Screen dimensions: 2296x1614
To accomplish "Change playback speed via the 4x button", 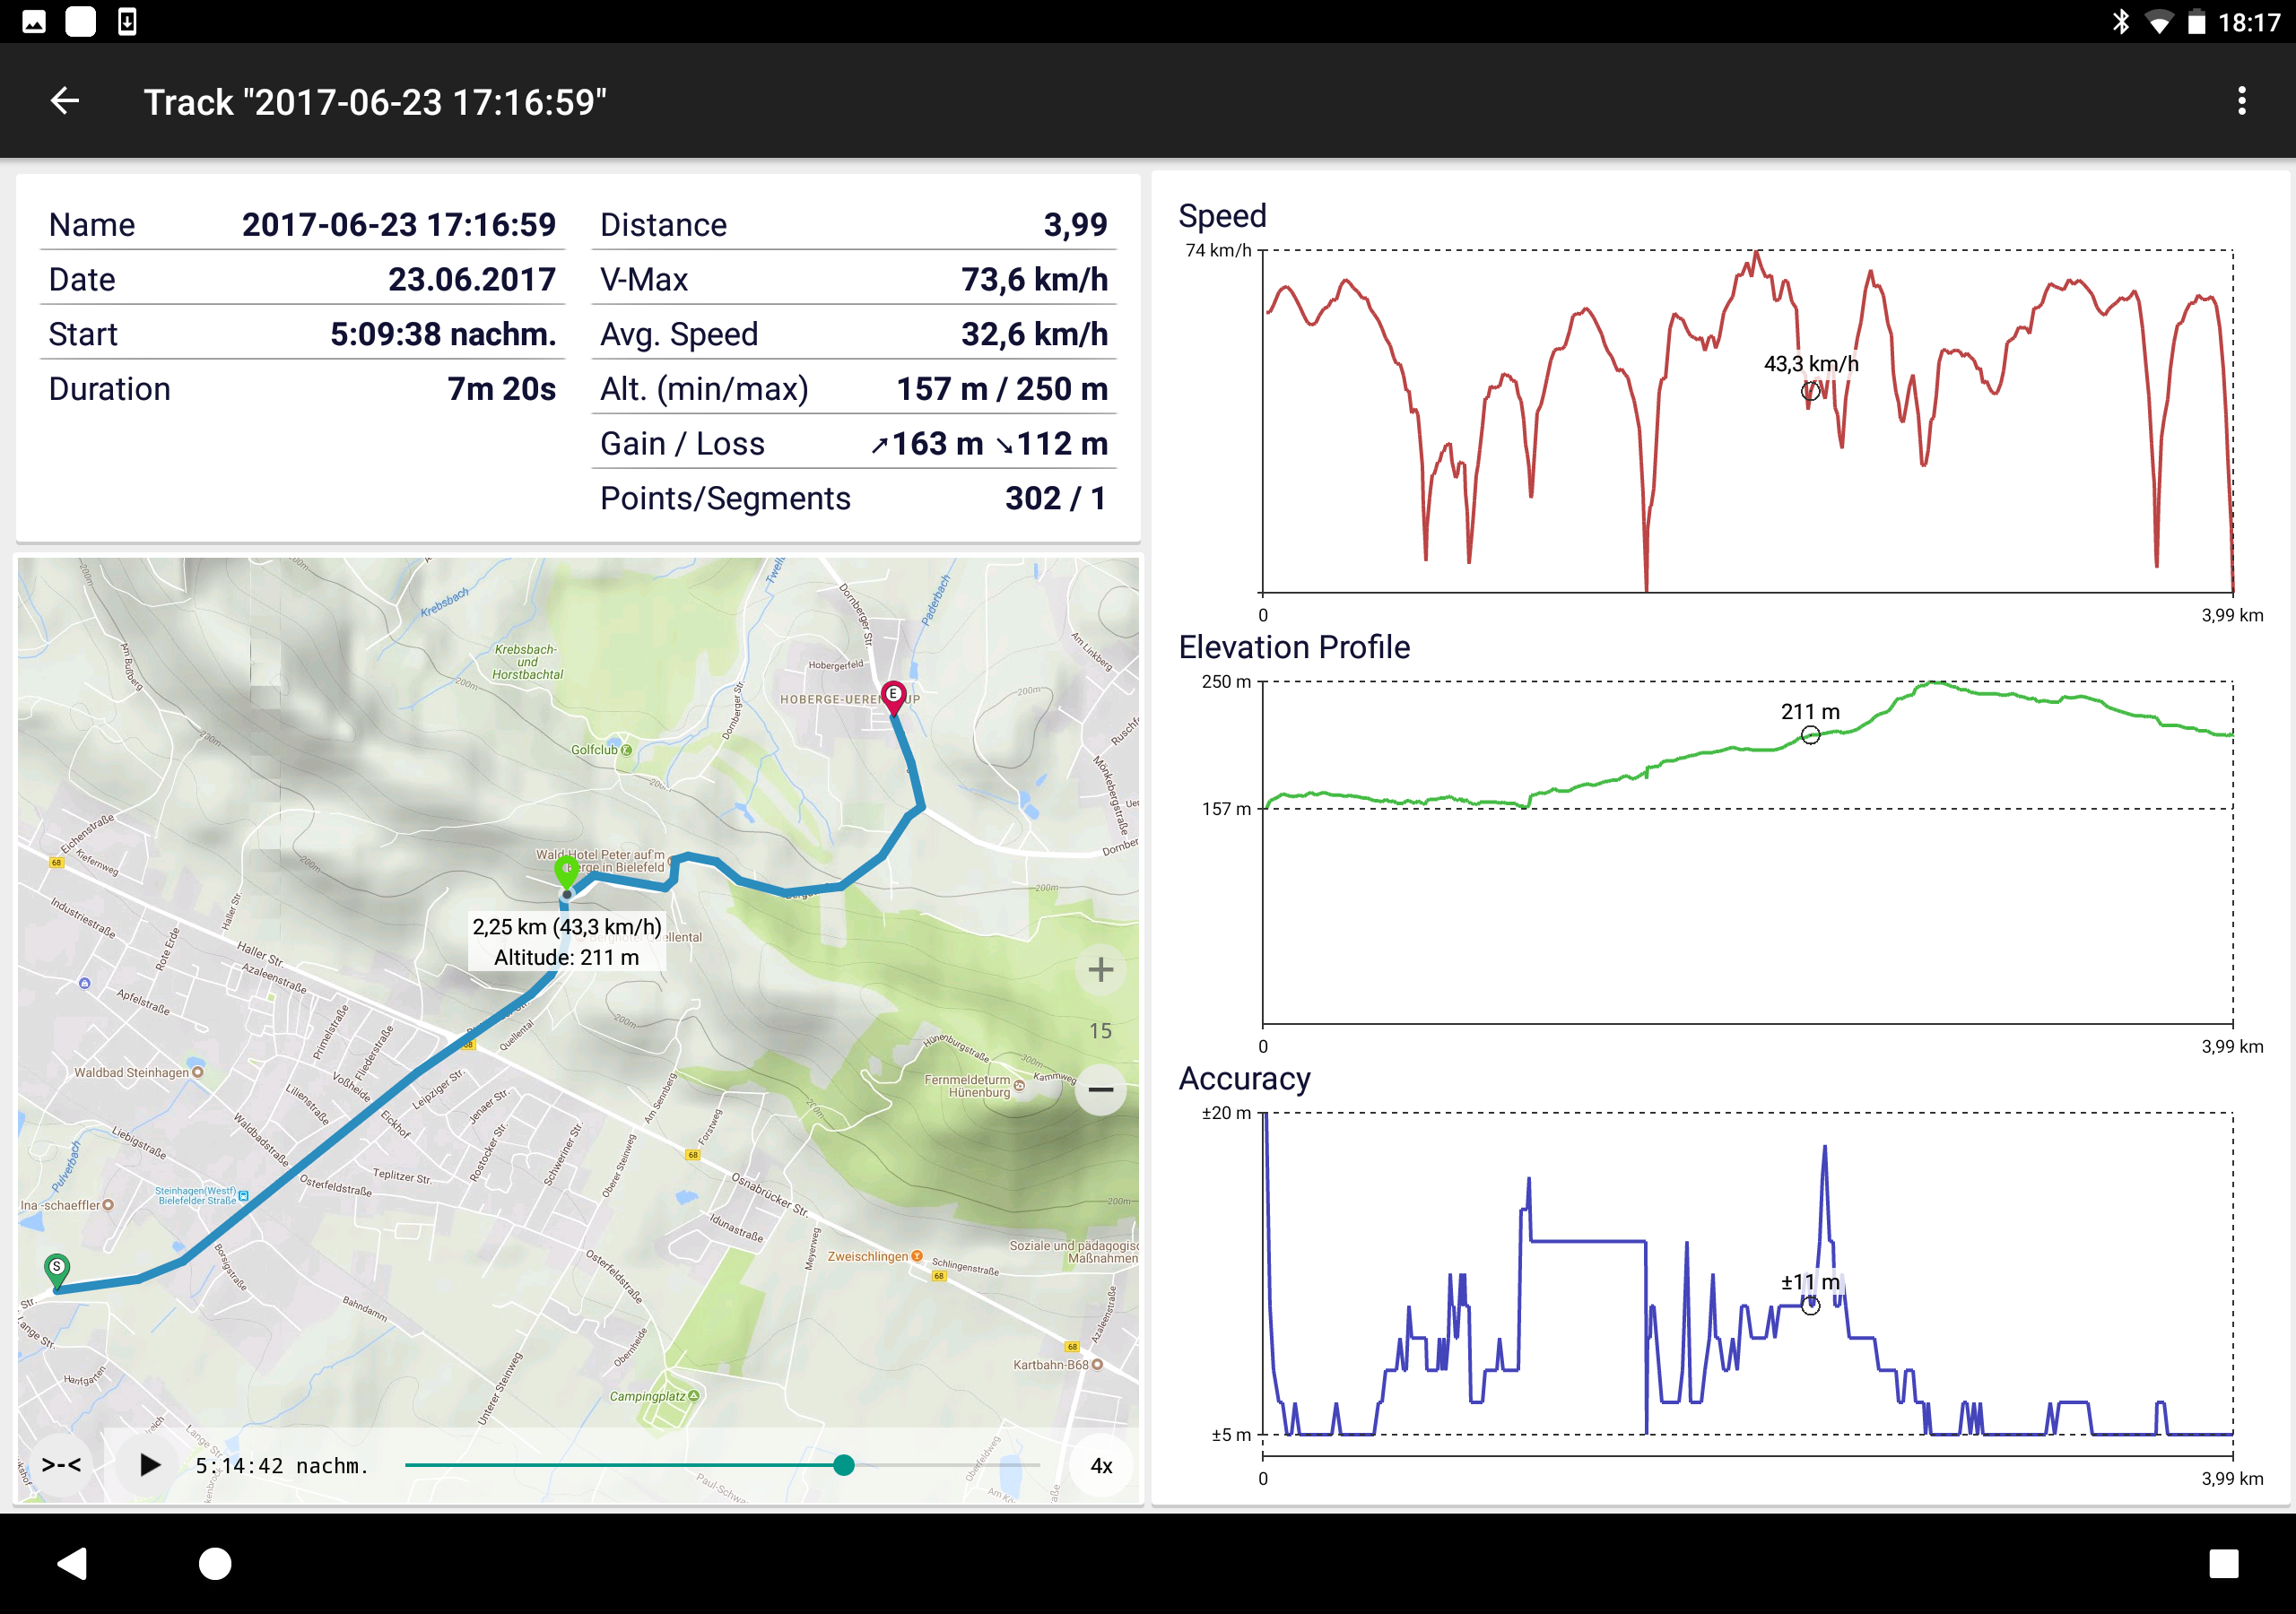I will (x=1100, y=1465).
